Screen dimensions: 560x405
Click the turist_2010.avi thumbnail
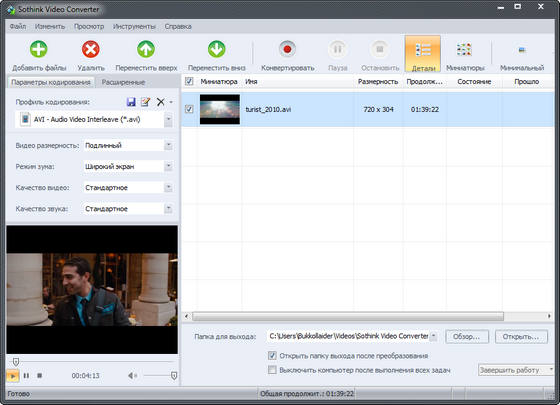(220, 109)
